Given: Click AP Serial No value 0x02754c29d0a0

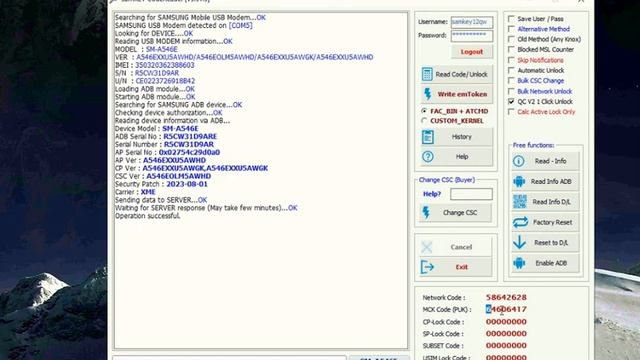Looking at the screenshot, I should (x=189, y=152).
